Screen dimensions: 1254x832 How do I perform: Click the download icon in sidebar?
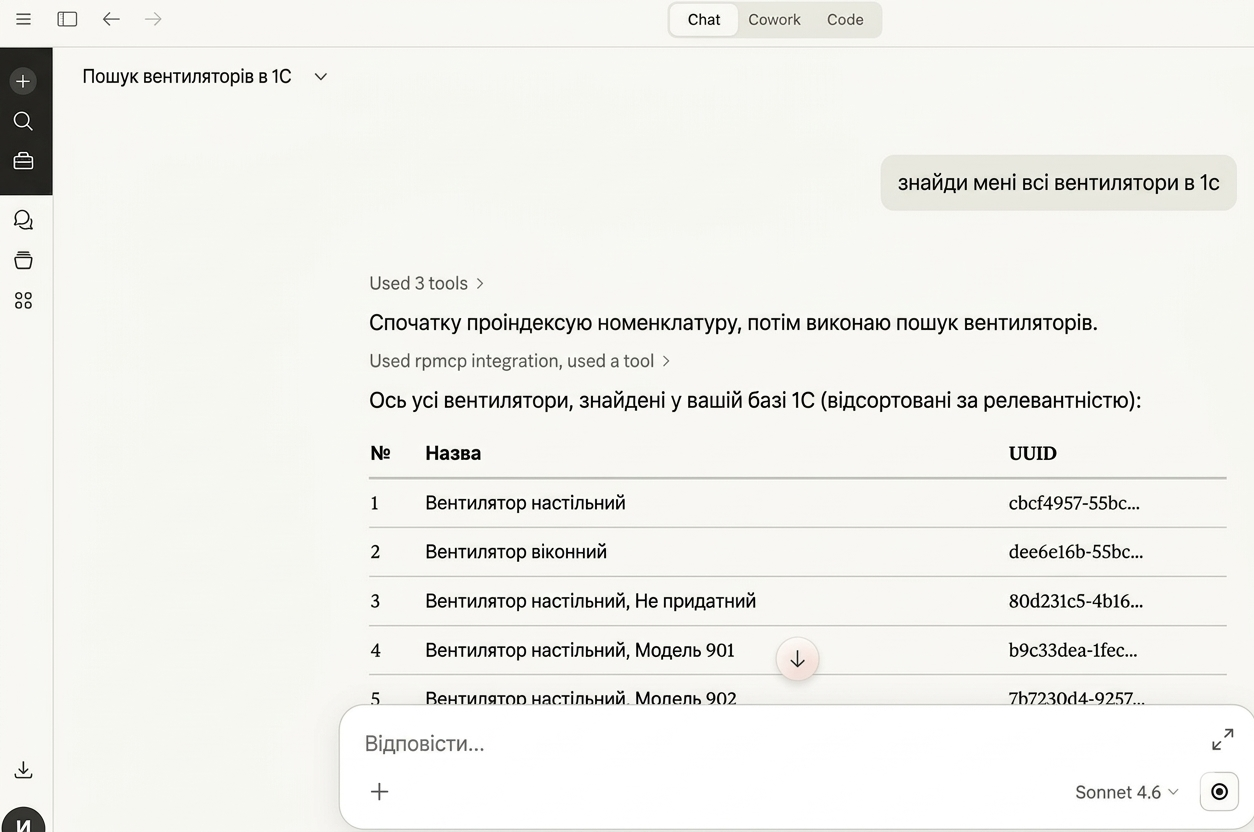(23, 770)
